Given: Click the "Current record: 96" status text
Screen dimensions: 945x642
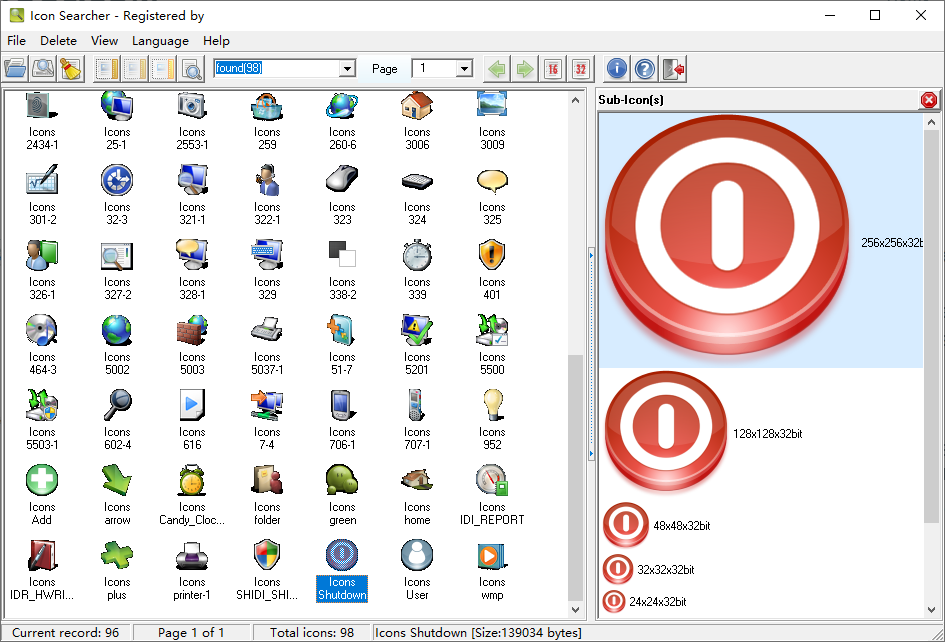Looking at the screenshot, I should click(x=66, y=632).
